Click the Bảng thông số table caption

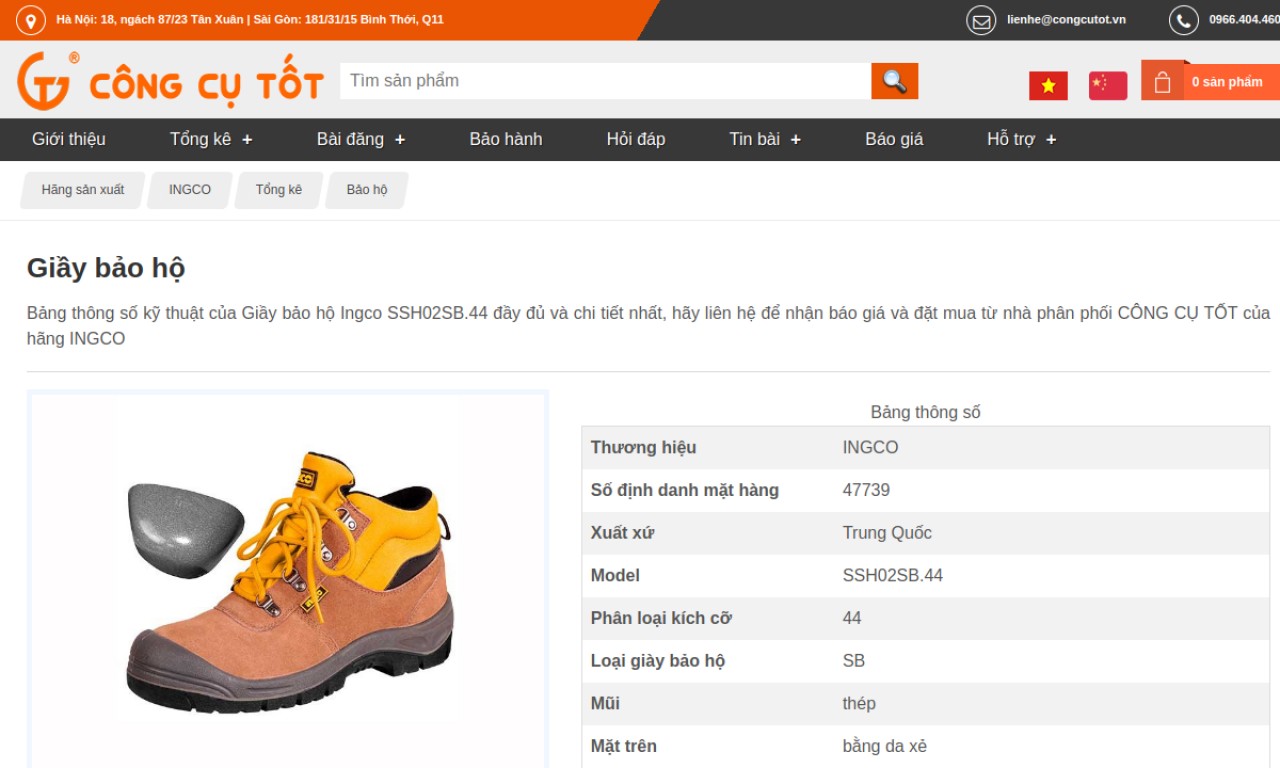[926, 412]
